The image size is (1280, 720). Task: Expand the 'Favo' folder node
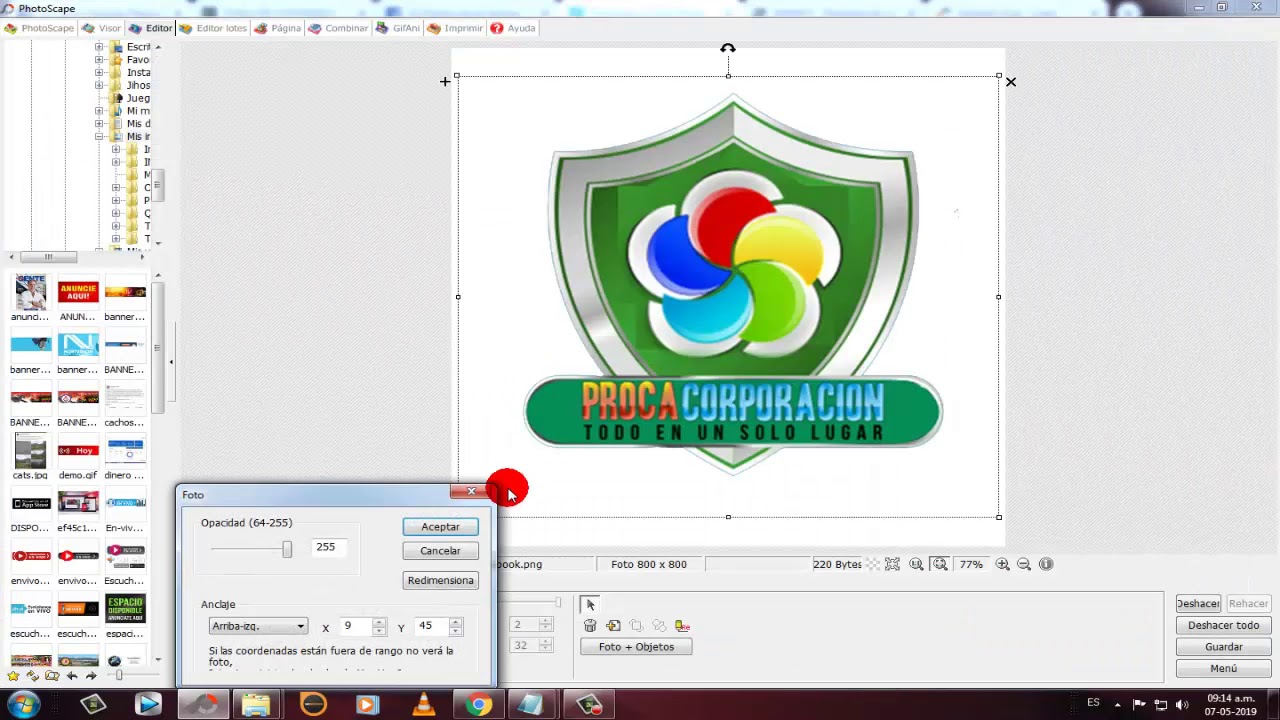click(99, 60)
